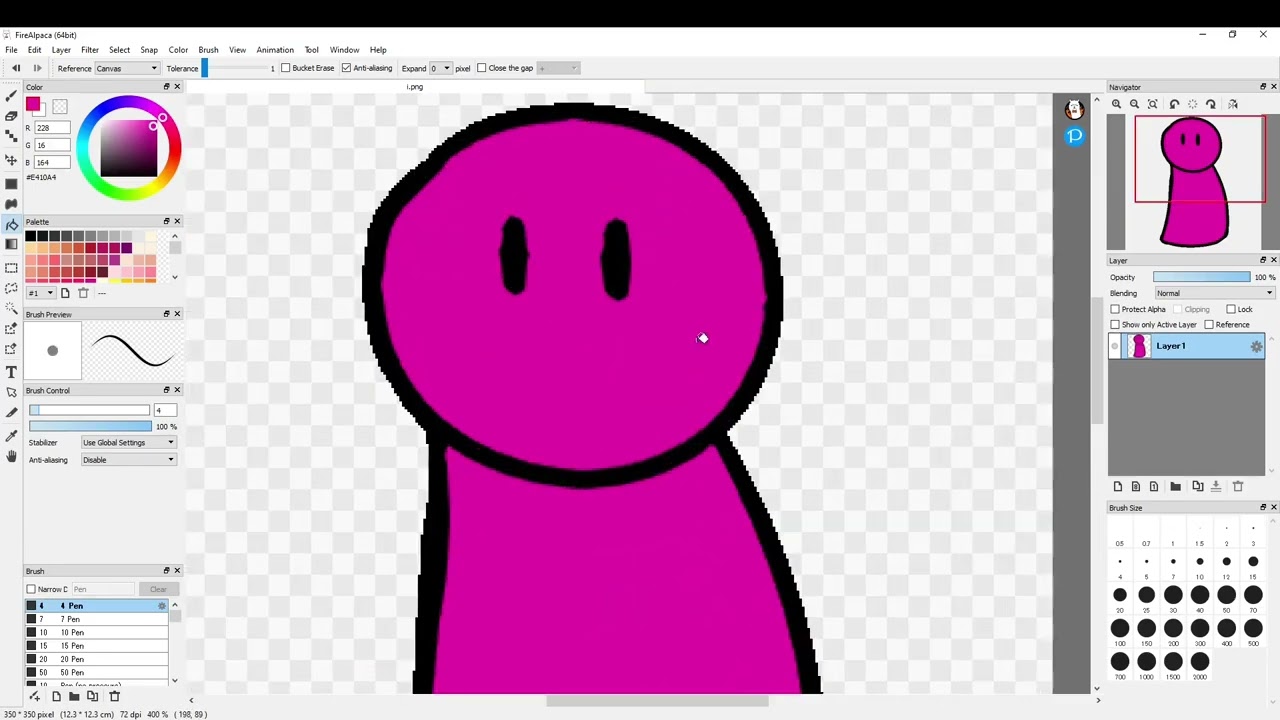Open the 4 Pen brush settings gear
Viewport: 1280px width, 720px height.
[162, 606]
